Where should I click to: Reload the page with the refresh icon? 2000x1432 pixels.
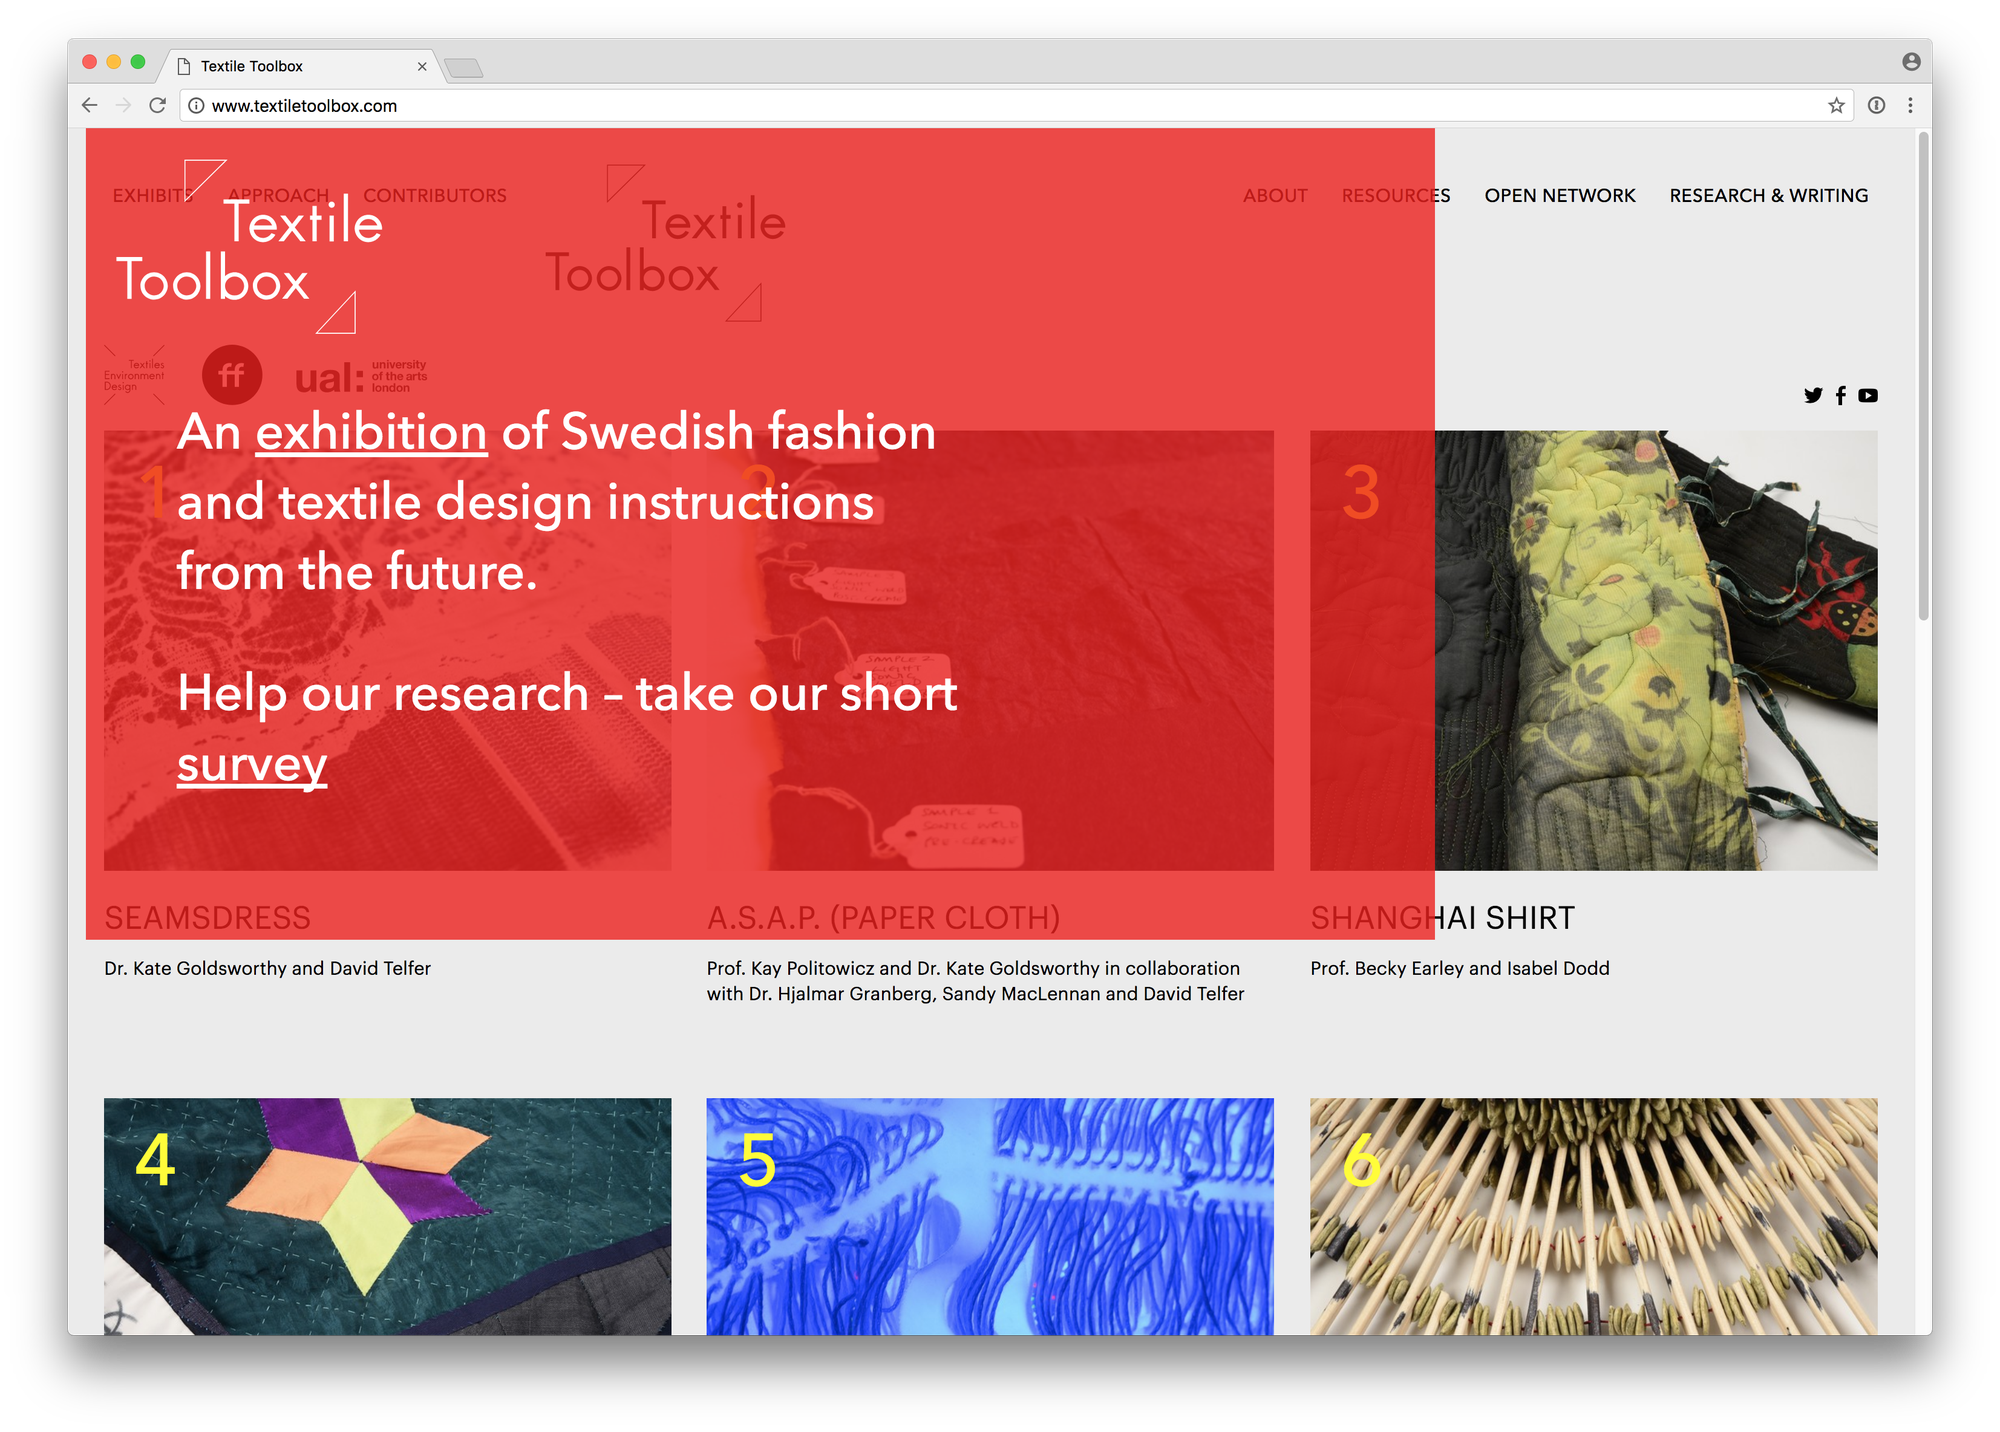pos(157,105)
